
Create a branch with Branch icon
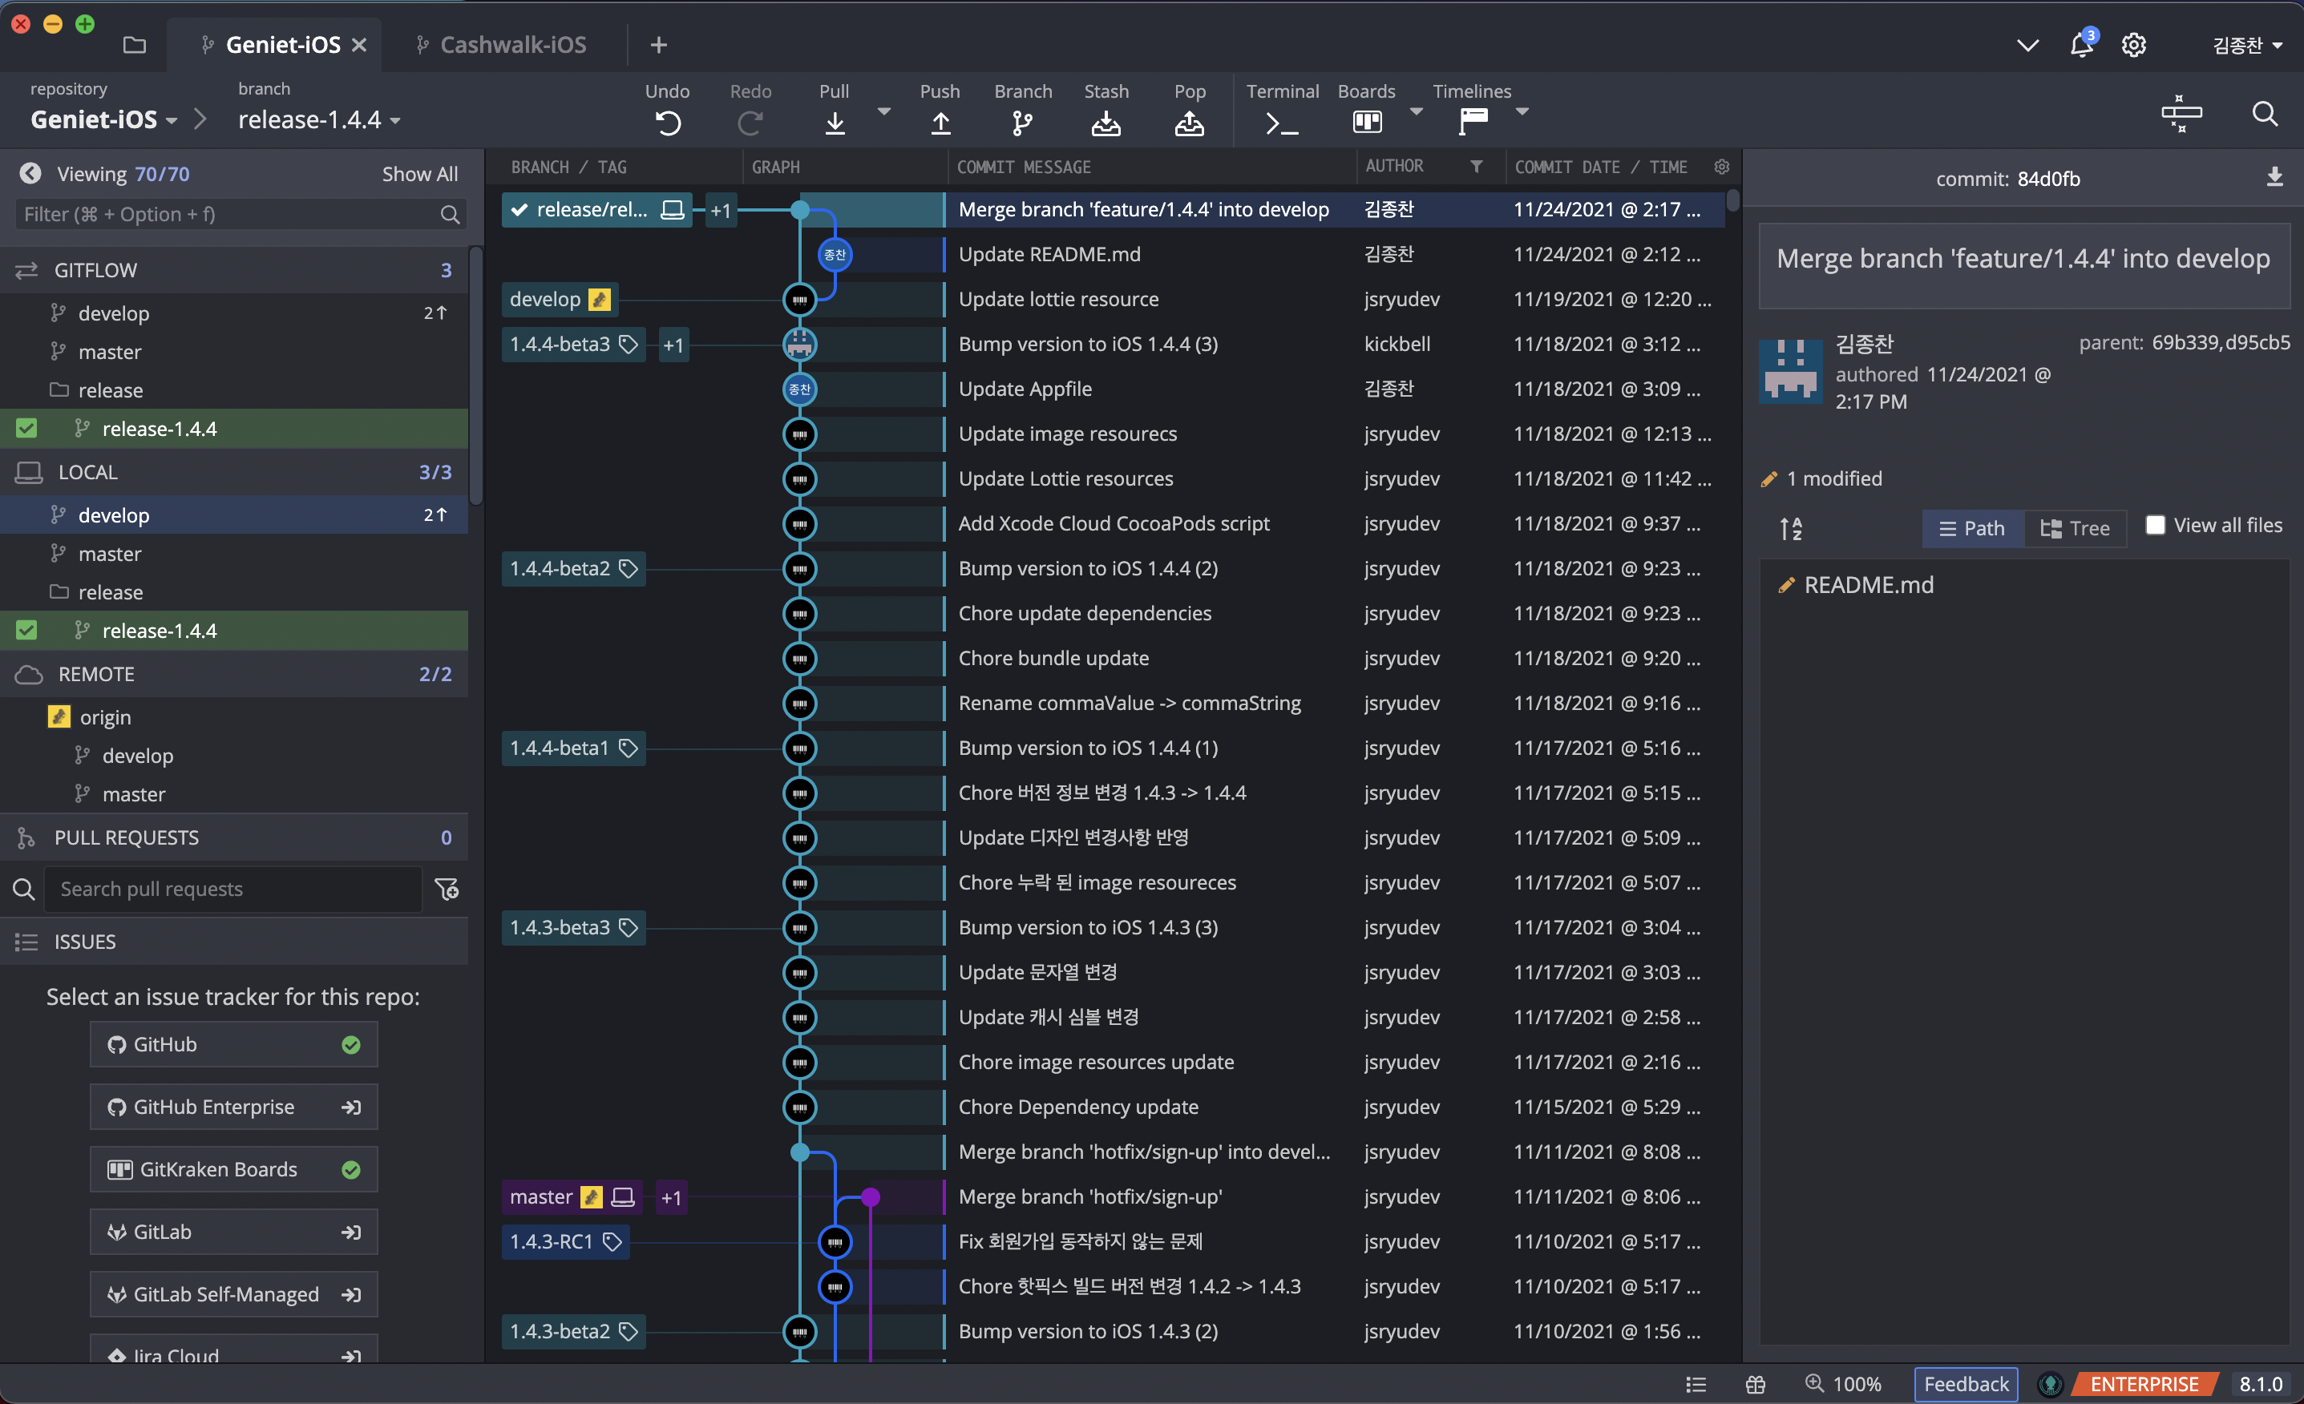click(1022, 122)
